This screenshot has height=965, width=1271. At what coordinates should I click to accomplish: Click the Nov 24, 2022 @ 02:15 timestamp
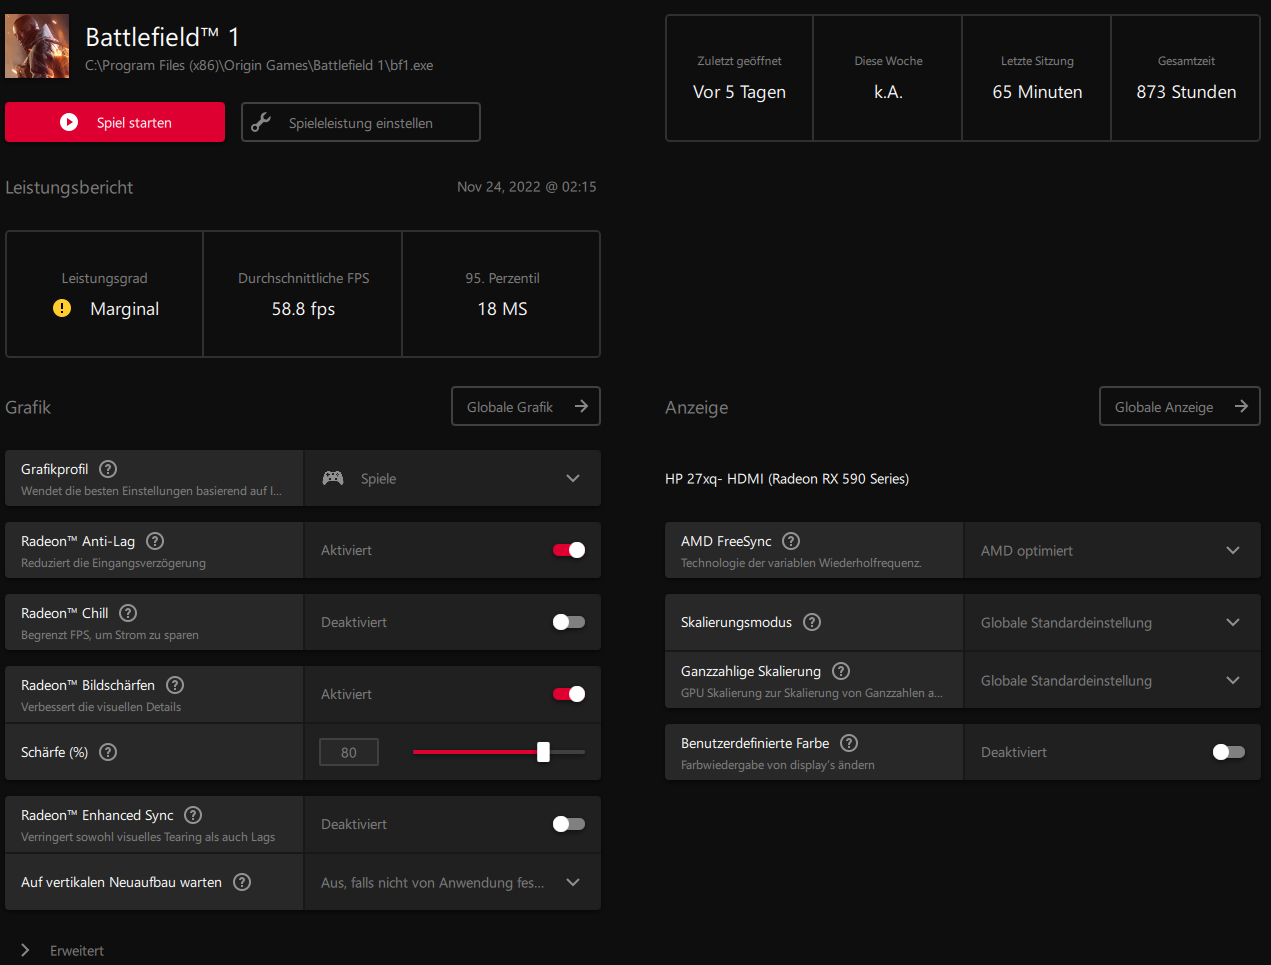(527, 187)
